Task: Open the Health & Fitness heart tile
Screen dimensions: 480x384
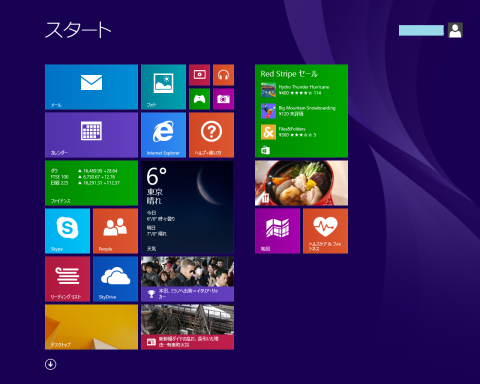Action: pos(325,231)
